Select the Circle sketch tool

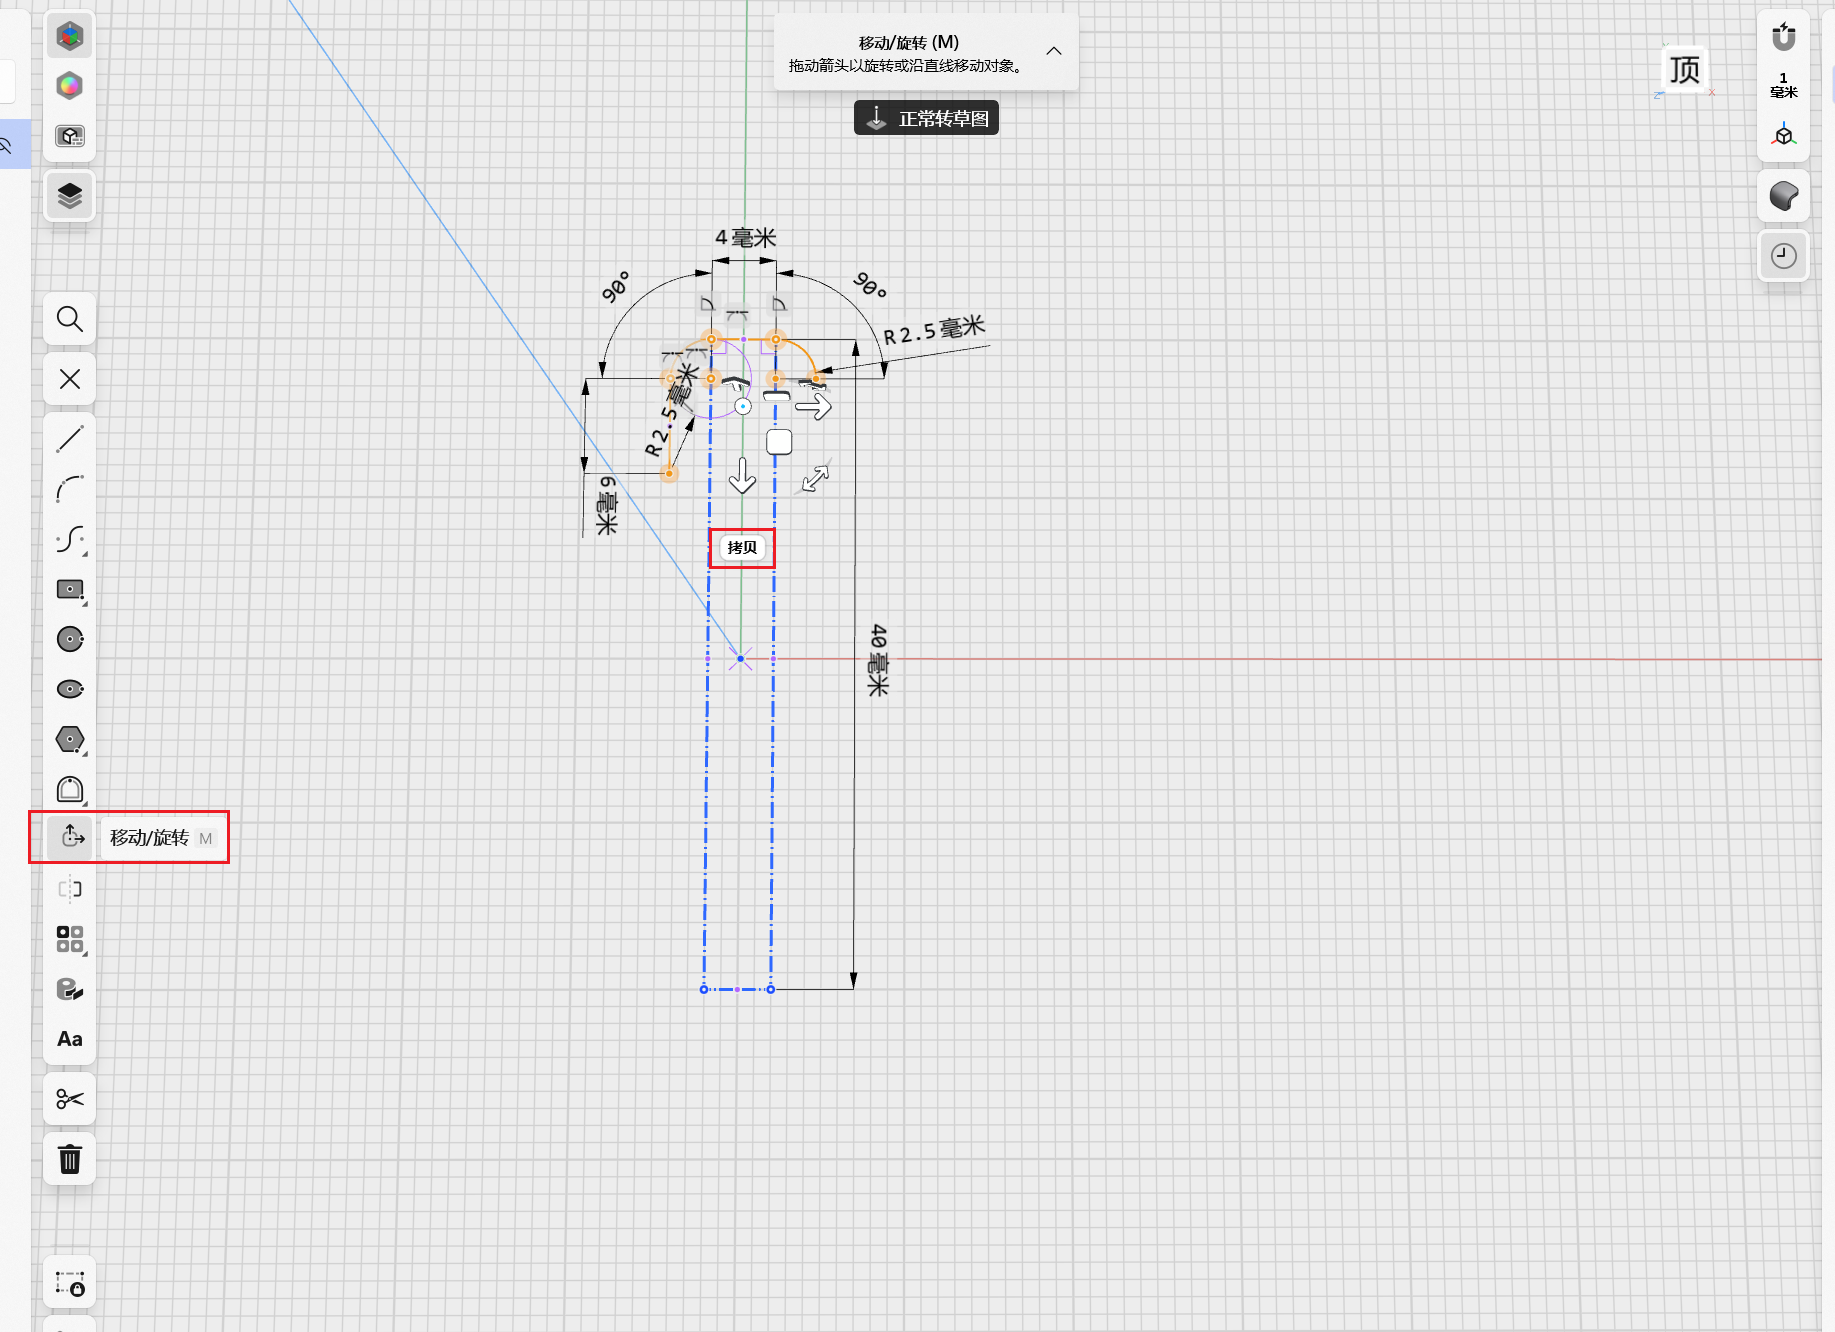70,639
